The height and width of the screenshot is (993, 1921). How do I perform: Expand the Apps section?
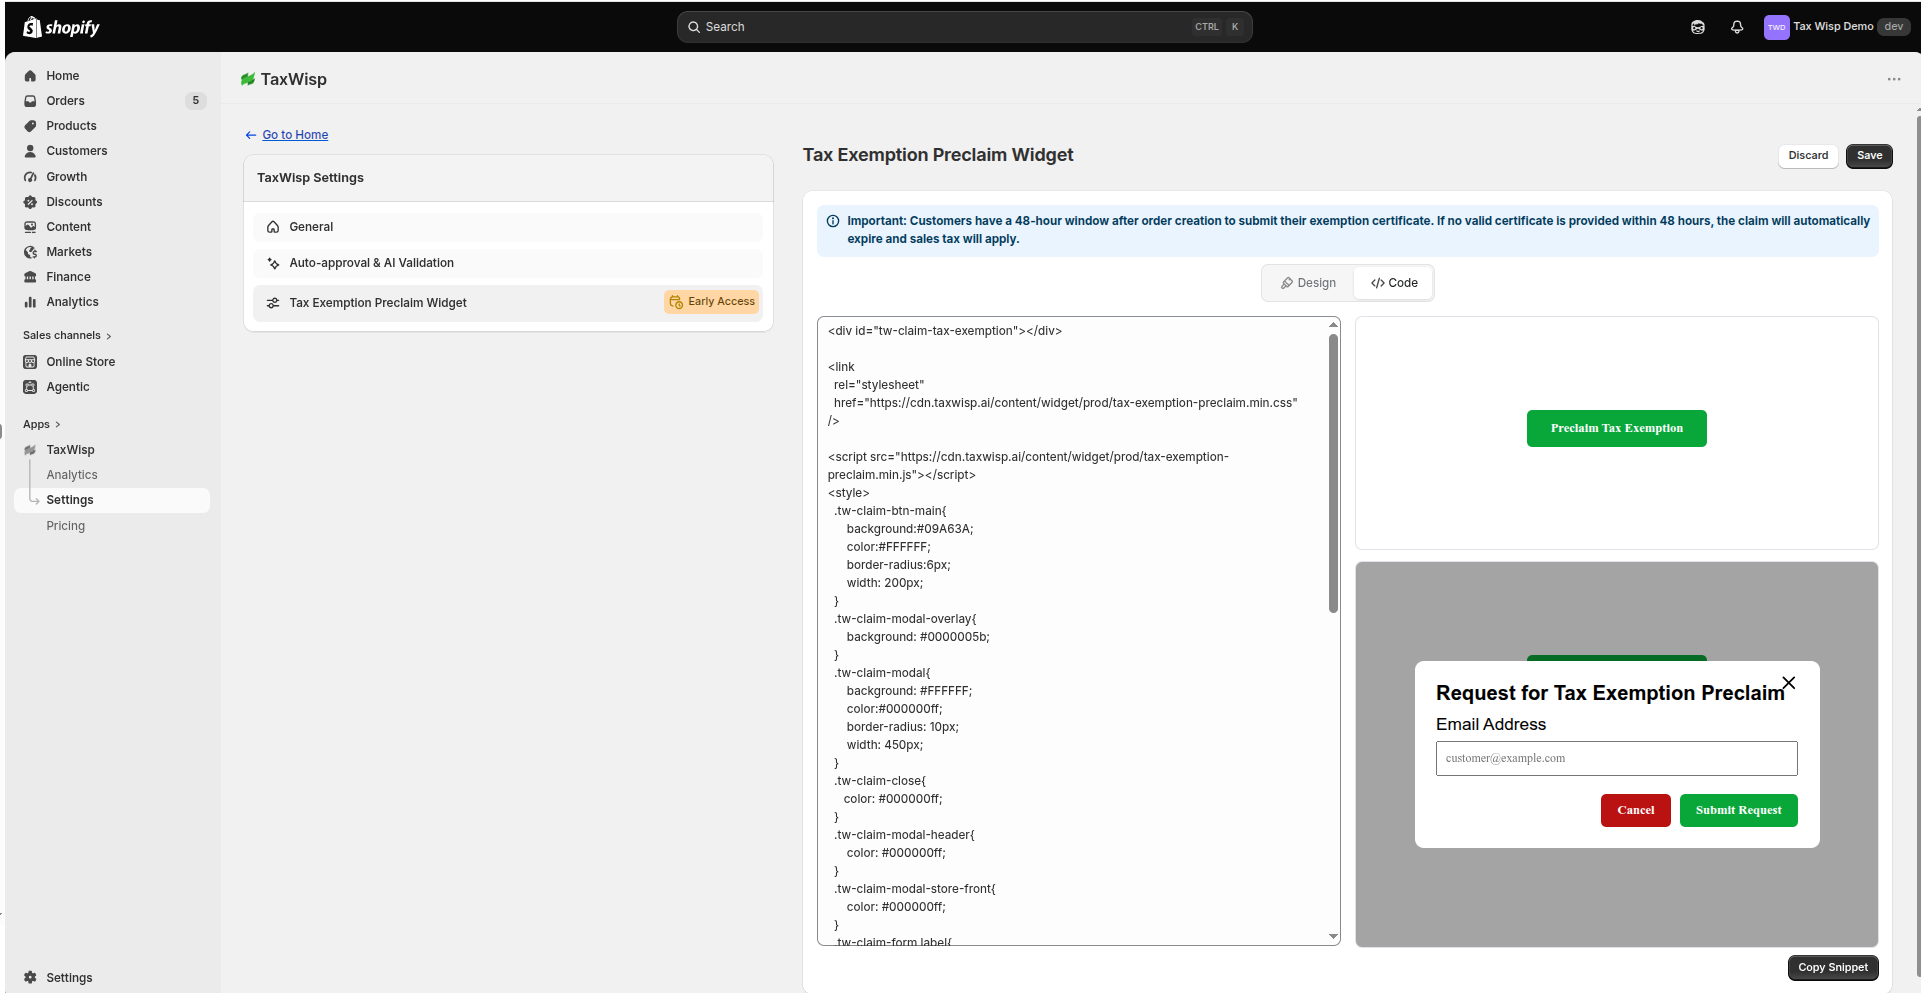[x=42, y=425]
